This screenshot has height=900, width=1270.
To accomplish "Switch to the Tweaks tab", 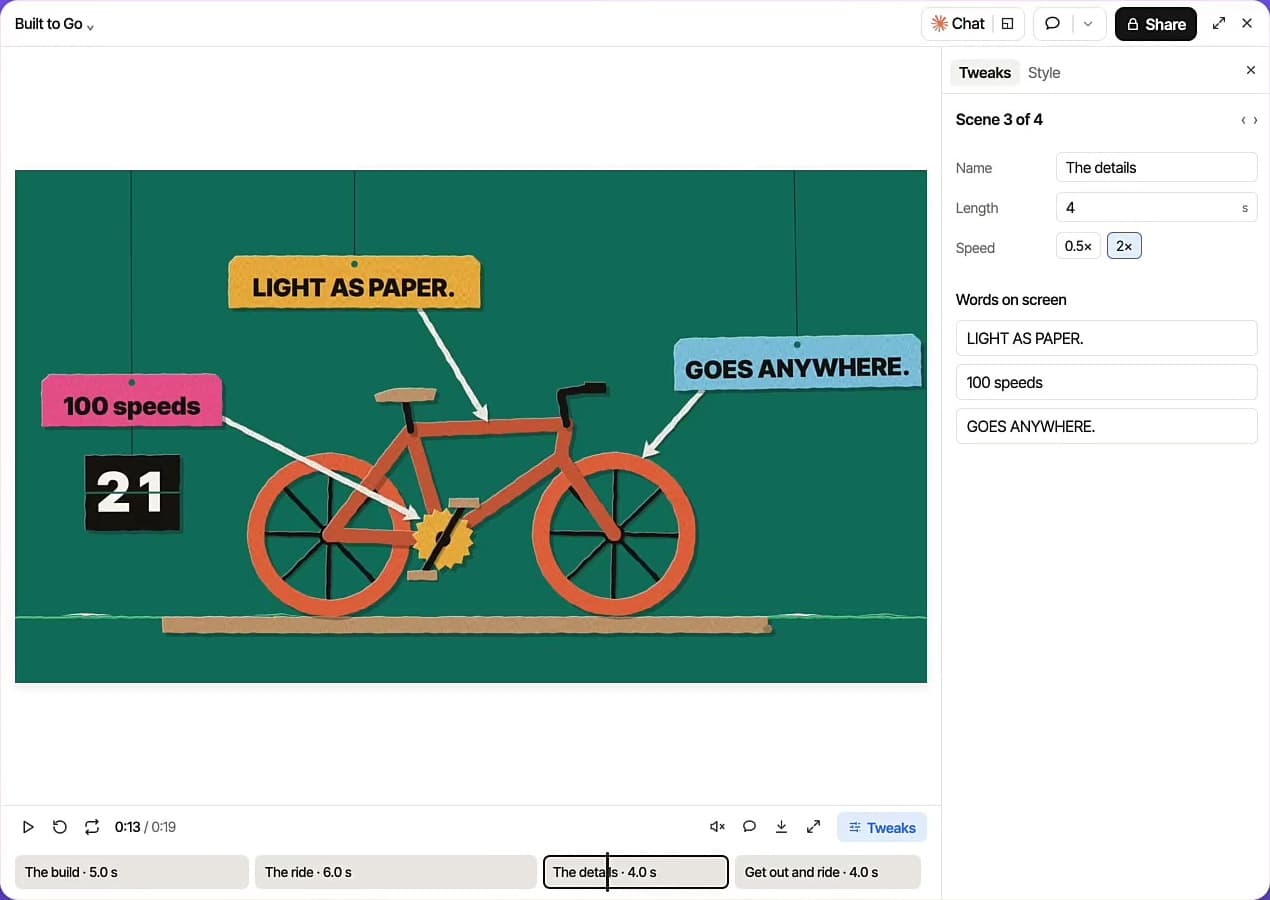I will click(985, 72).
